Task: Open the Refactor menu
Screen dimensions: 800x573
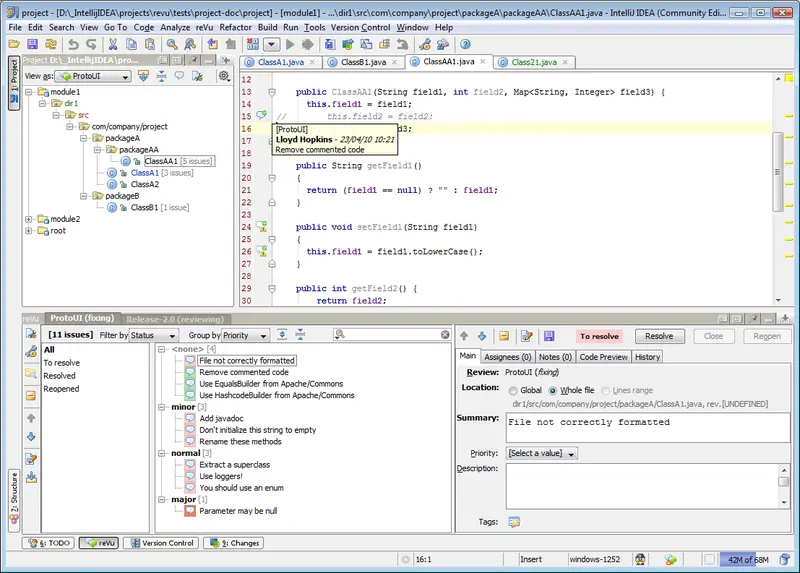Action: (236, 27)
